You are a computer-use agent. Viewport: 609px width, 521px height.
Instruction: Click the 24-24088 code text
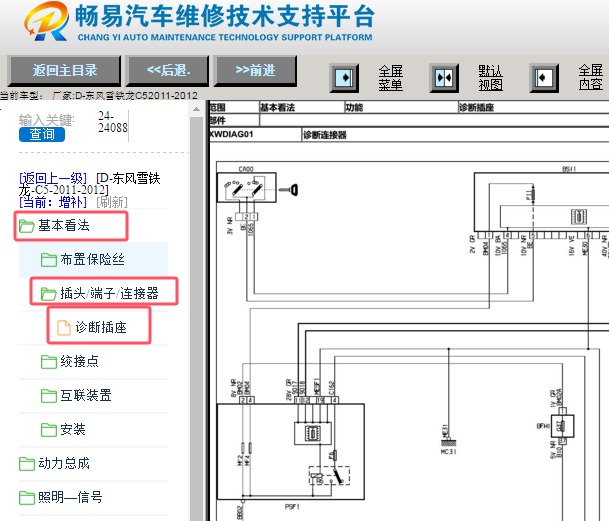pyautogui.click(x=112, y=122)
